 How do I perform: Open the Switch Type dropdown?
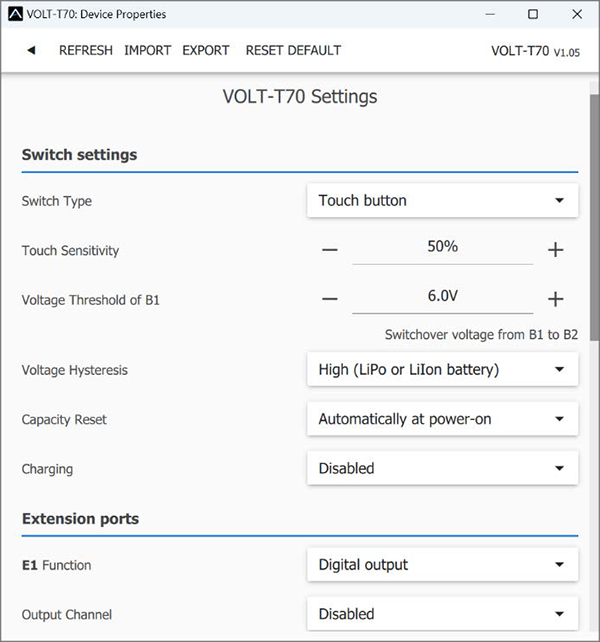click(442, 201)
